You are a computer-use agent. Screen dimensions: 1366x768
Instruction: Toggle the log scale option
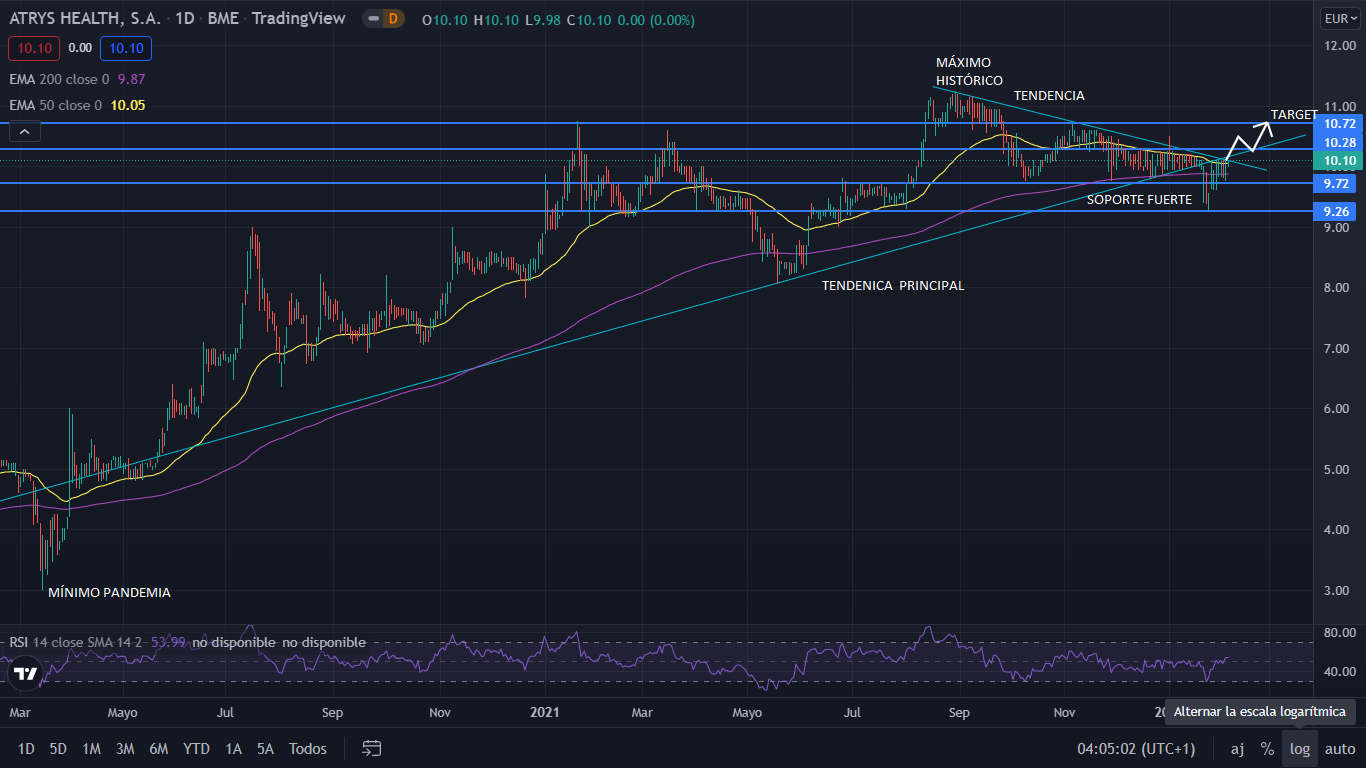tap(1299, 748)
